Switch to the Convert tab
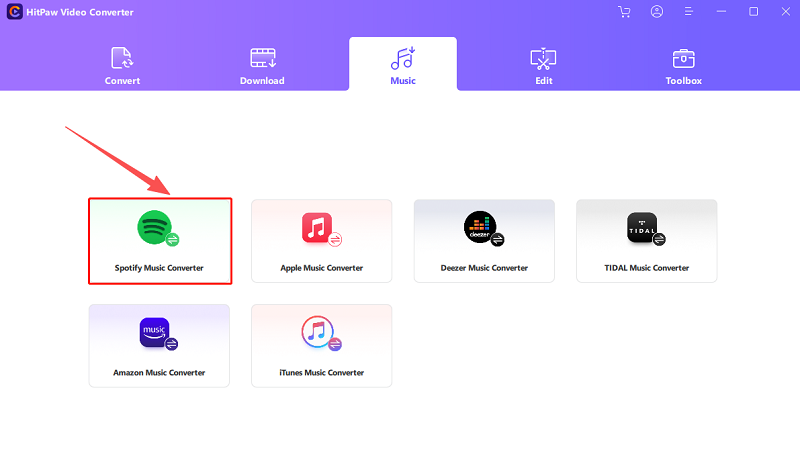Viewport: 800px width, 460px height. [x=122, y=65]
